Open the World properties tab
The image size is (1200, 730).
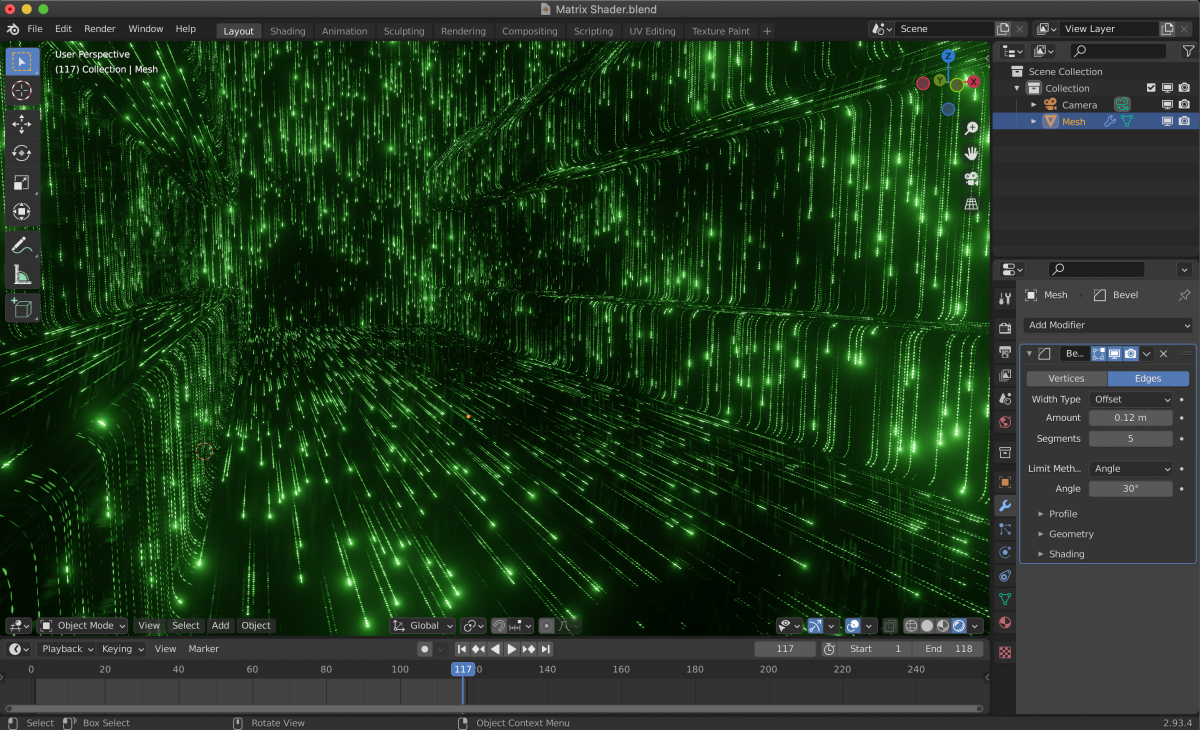(x=1005, y=422)
